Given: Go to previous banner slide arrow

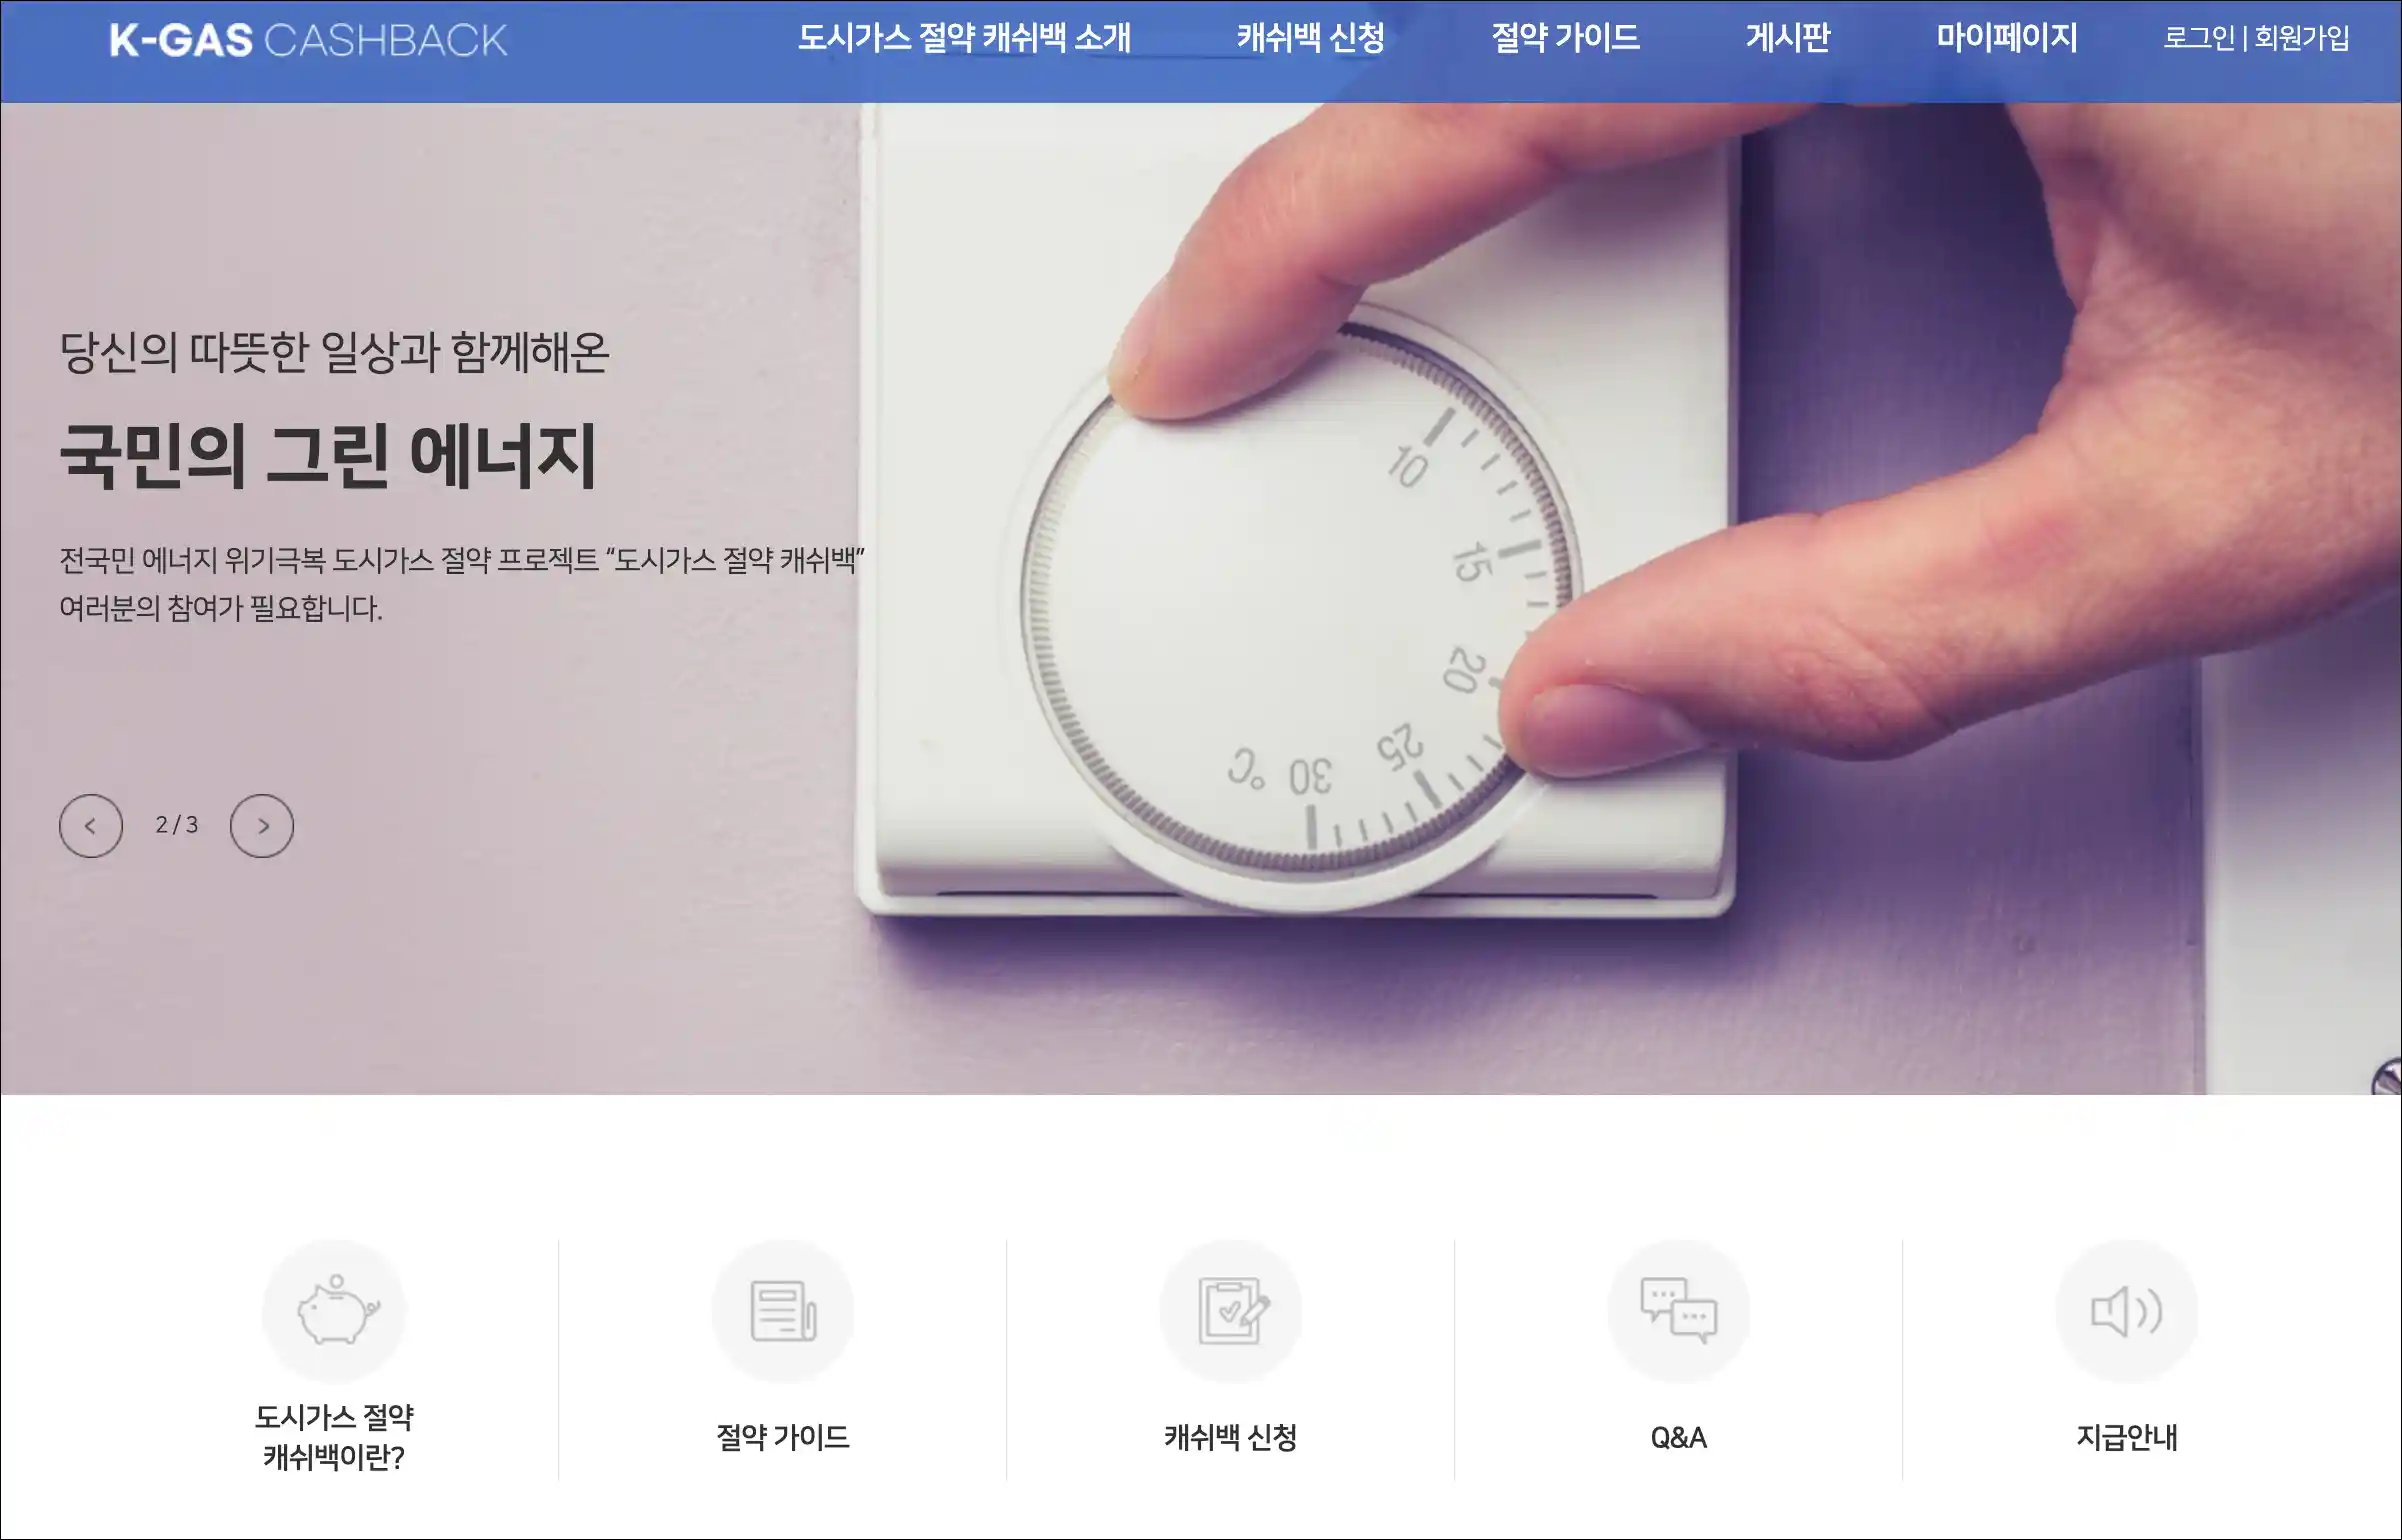Looking at the screenshot, I should coord(91,826).
